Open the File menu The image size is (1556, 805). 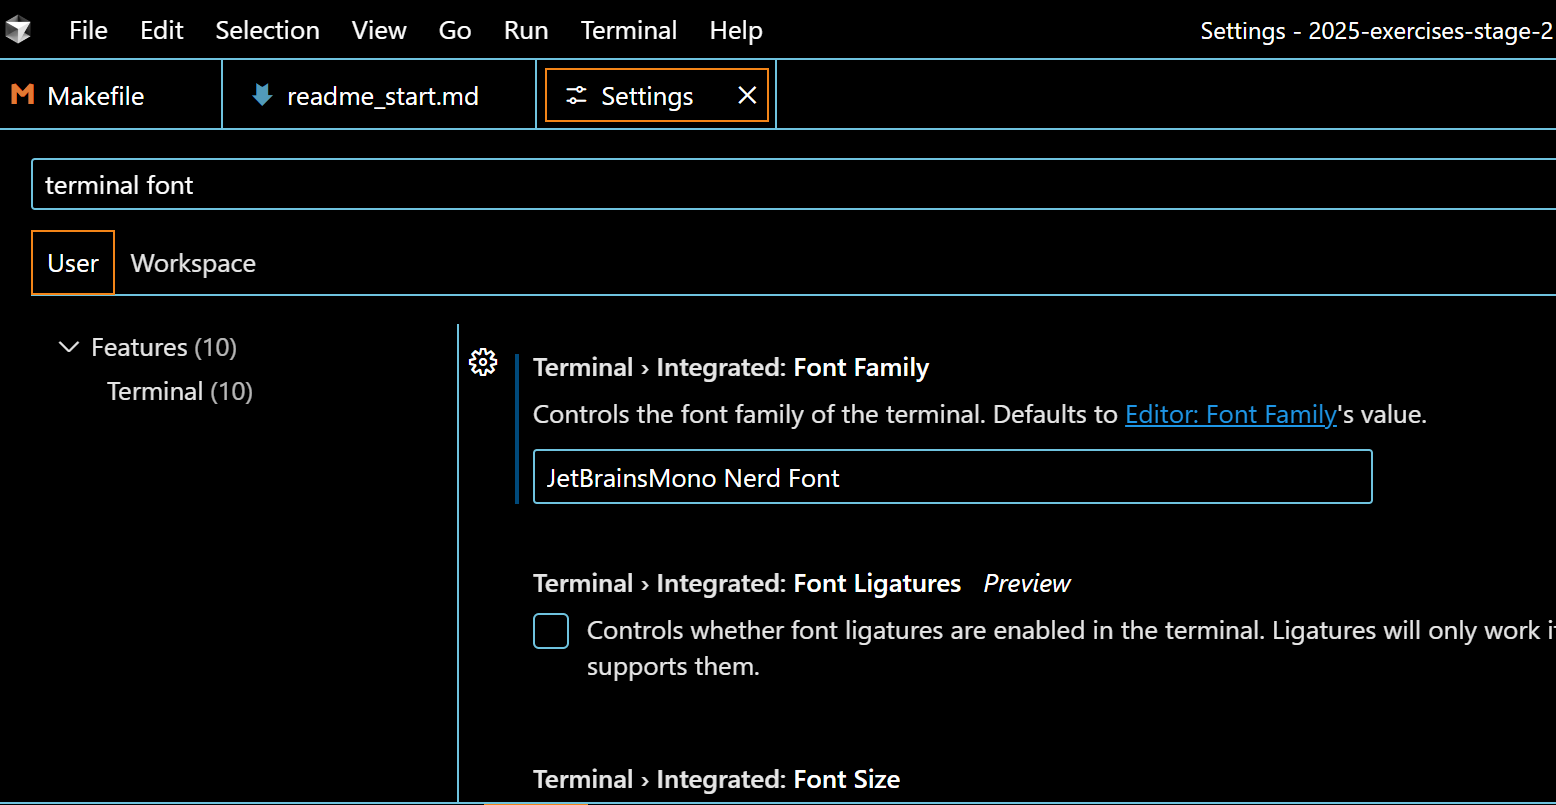[88, 30]
